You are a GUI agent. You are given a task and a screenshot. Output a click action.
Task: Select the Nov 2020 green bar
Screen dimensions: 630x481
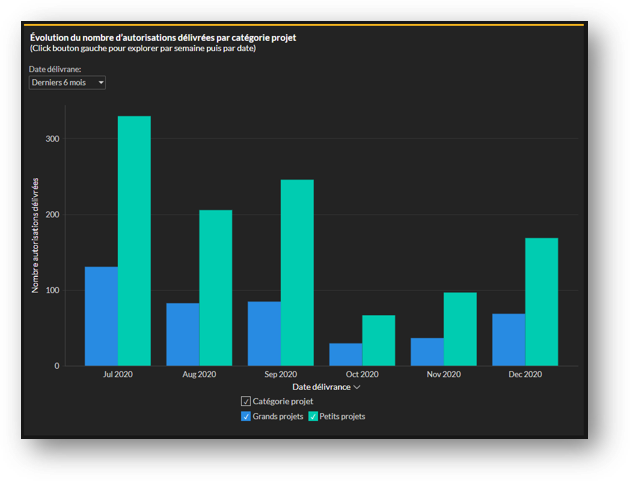(x=460, y=329)
